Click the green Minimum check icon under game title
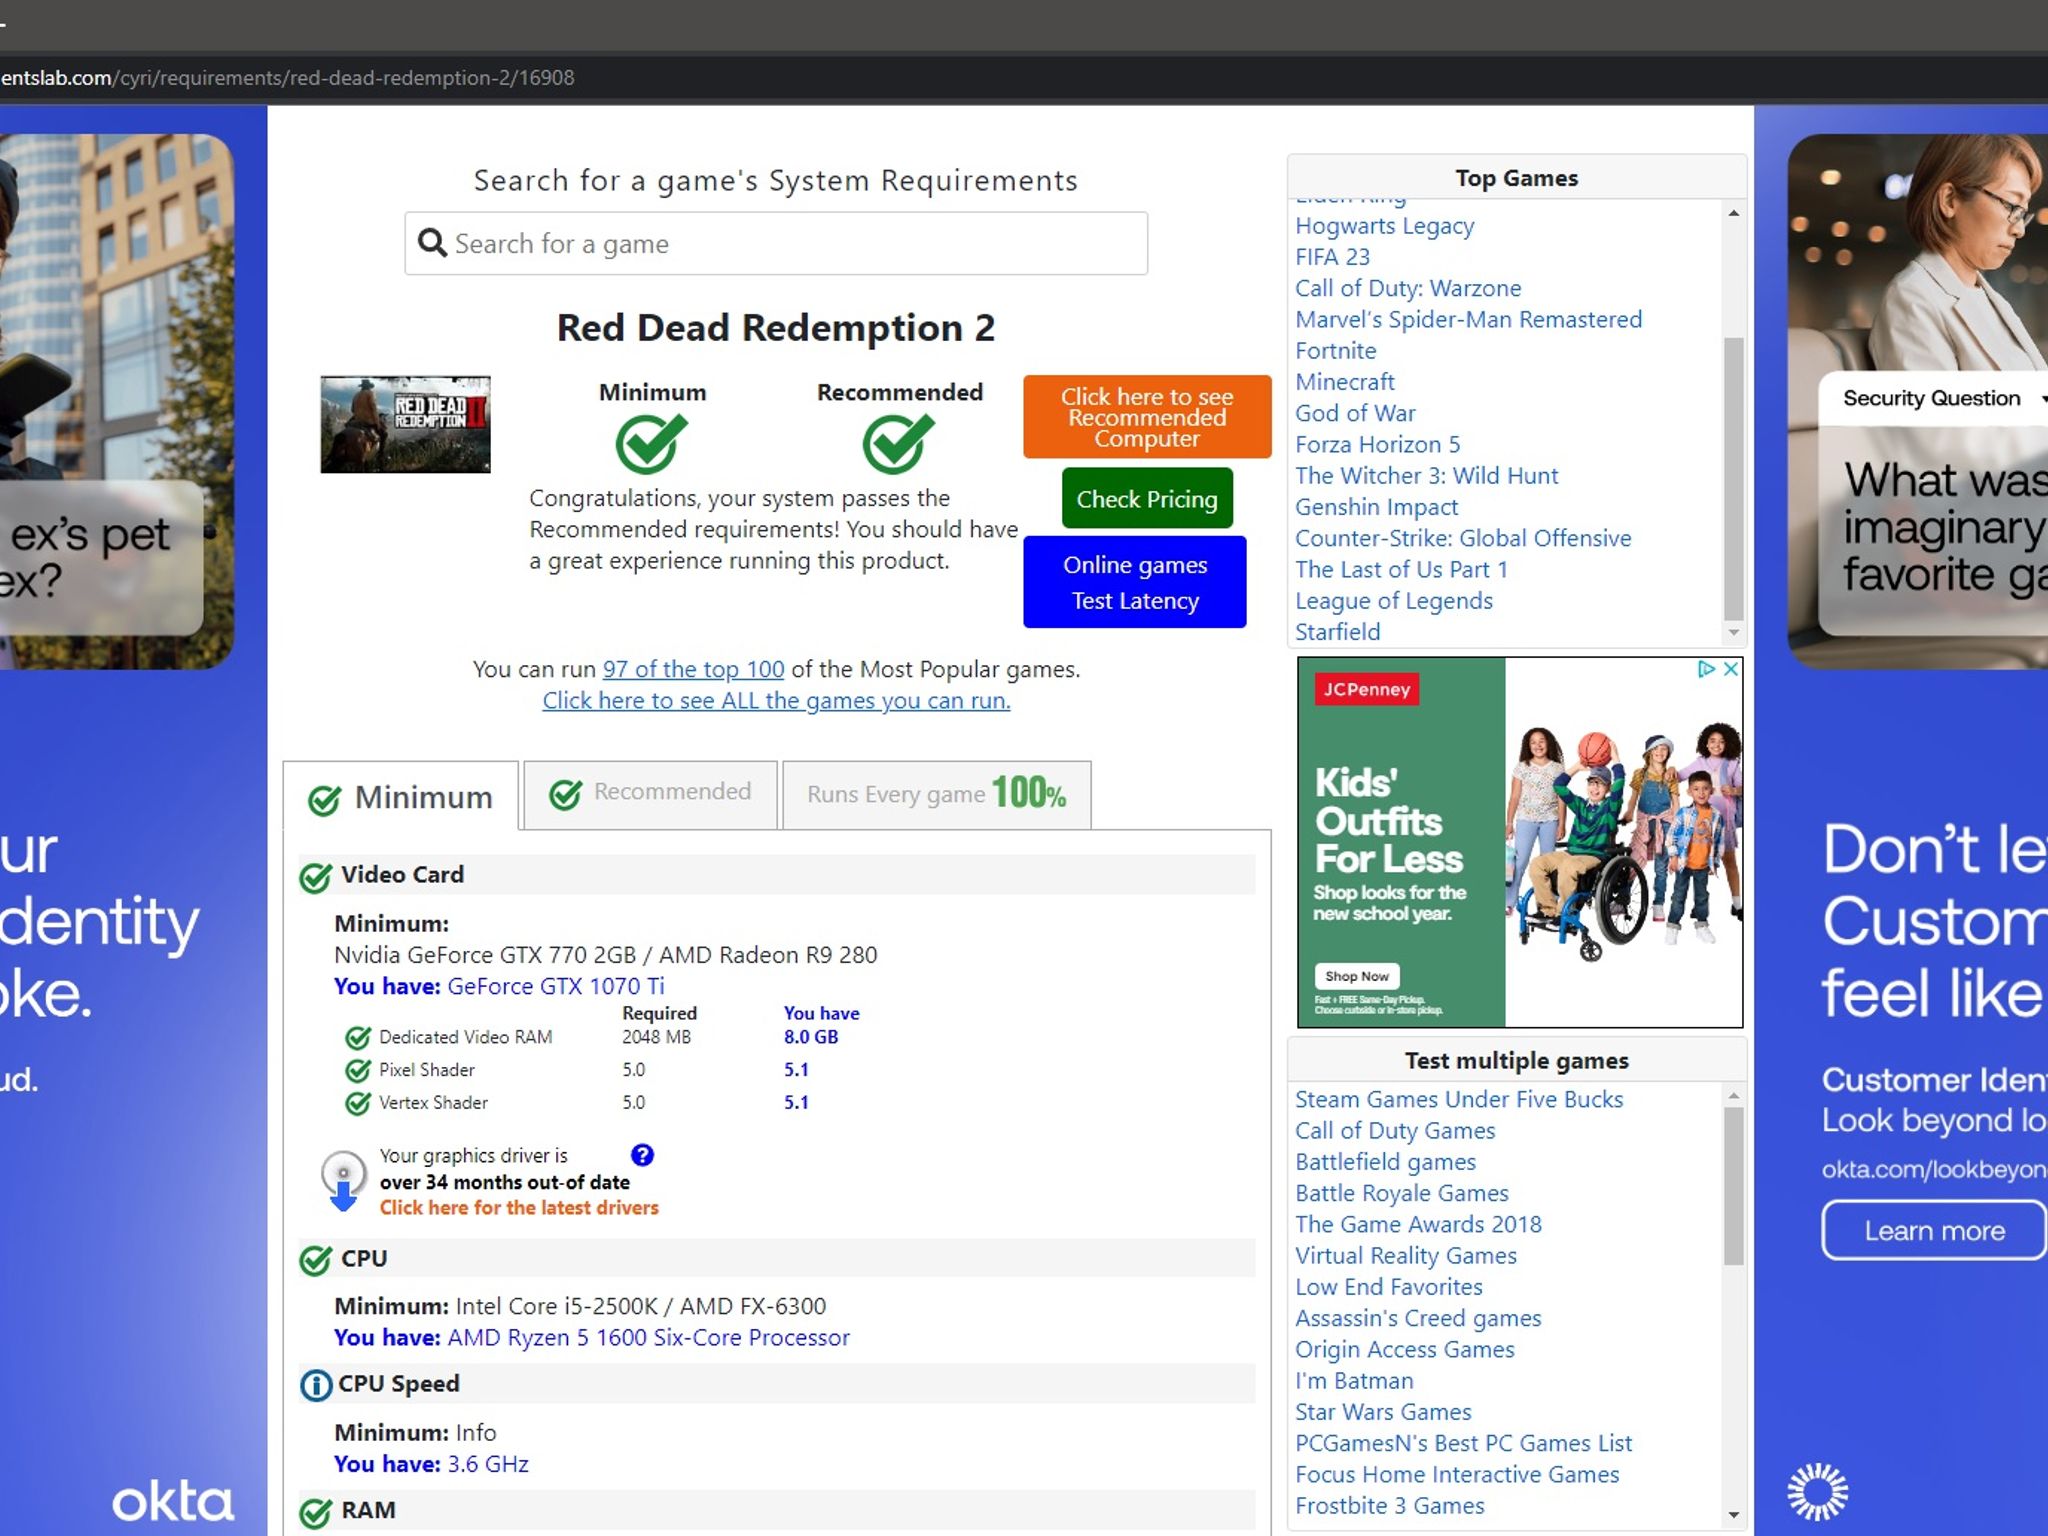Screen dimensions: 2048x1536 coord(651,443)
